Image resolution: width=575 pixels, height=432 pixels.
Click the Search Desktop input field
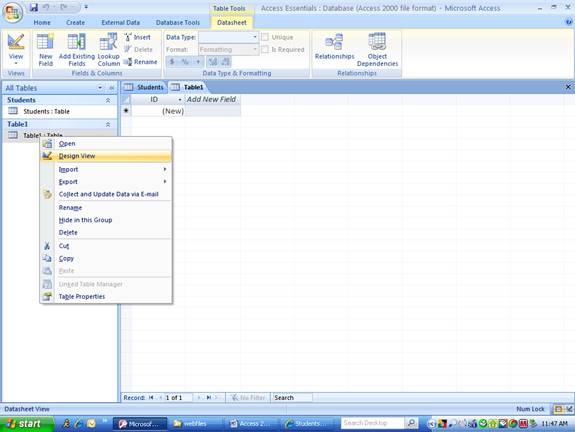pyautogui.click(x=373, y=423)
